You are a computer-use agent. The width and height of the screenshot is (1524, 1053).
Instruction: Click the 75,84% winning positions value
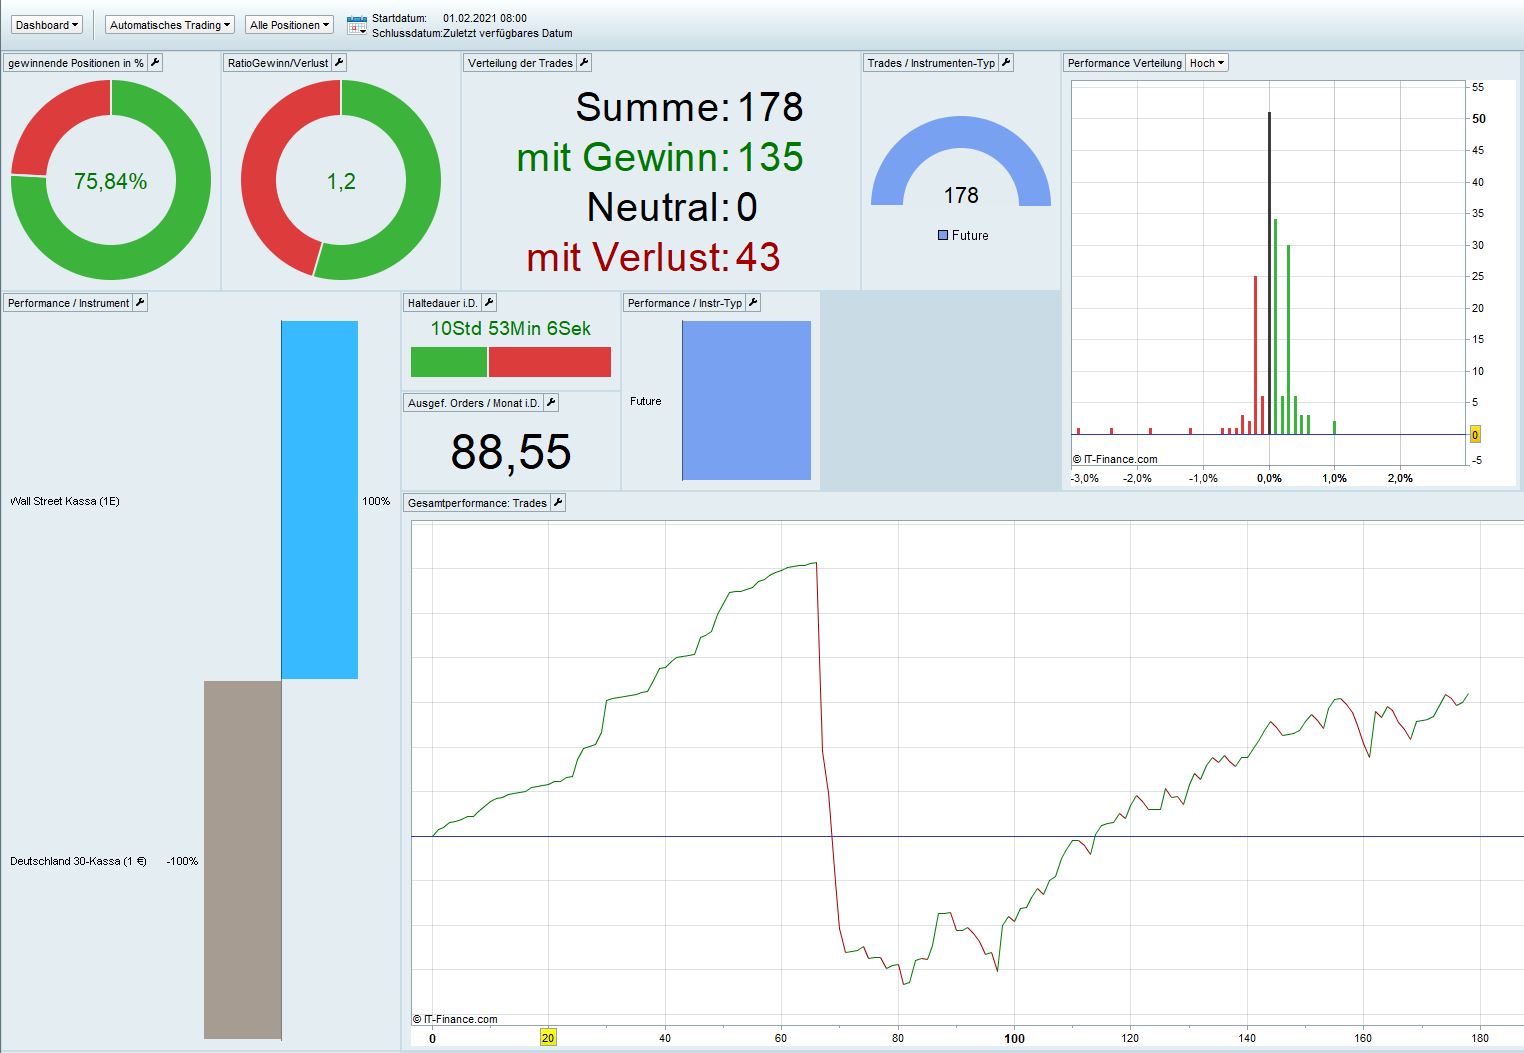(x=111, y=181)
